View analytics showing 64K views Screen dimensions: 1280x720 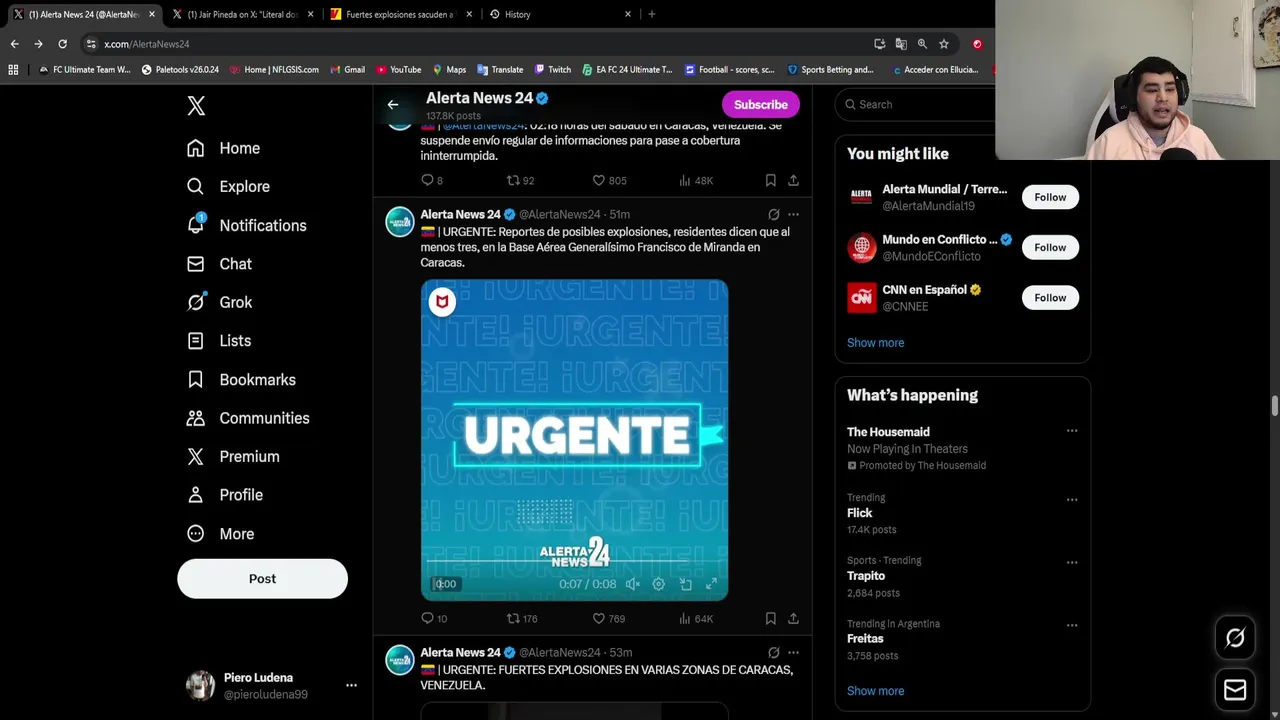695,619
